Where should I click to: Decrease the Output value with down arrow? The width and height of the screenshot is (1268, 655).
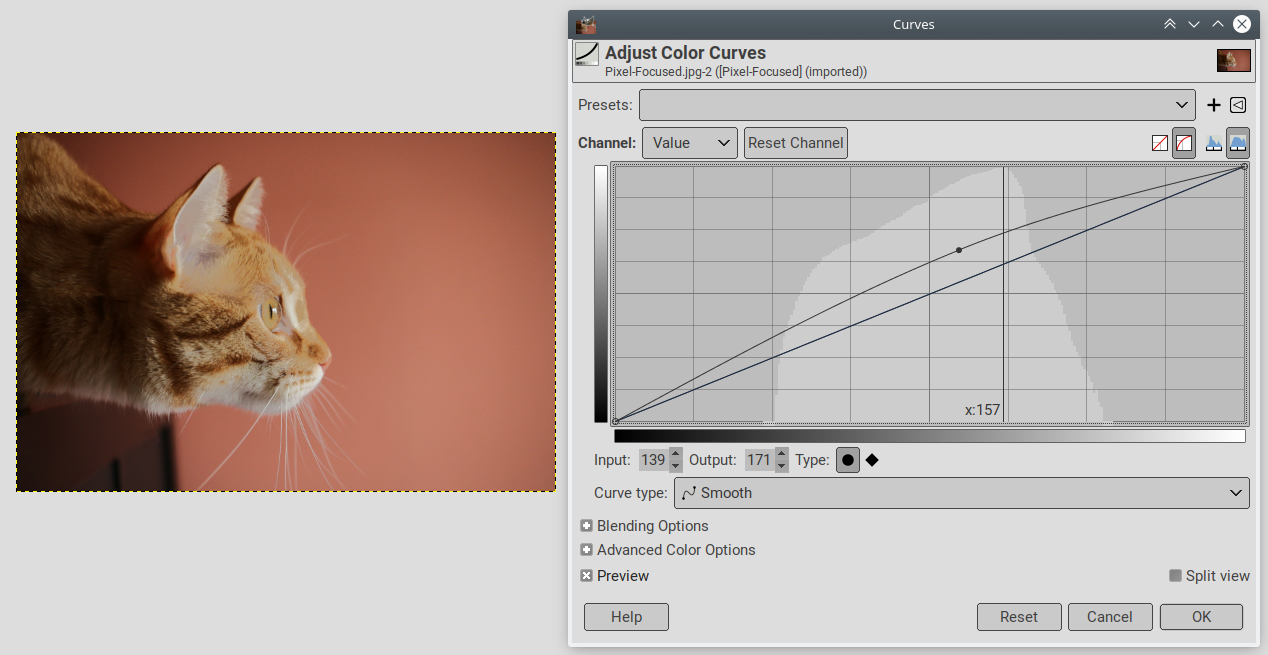pyautogui.click(x=782, y=466)
